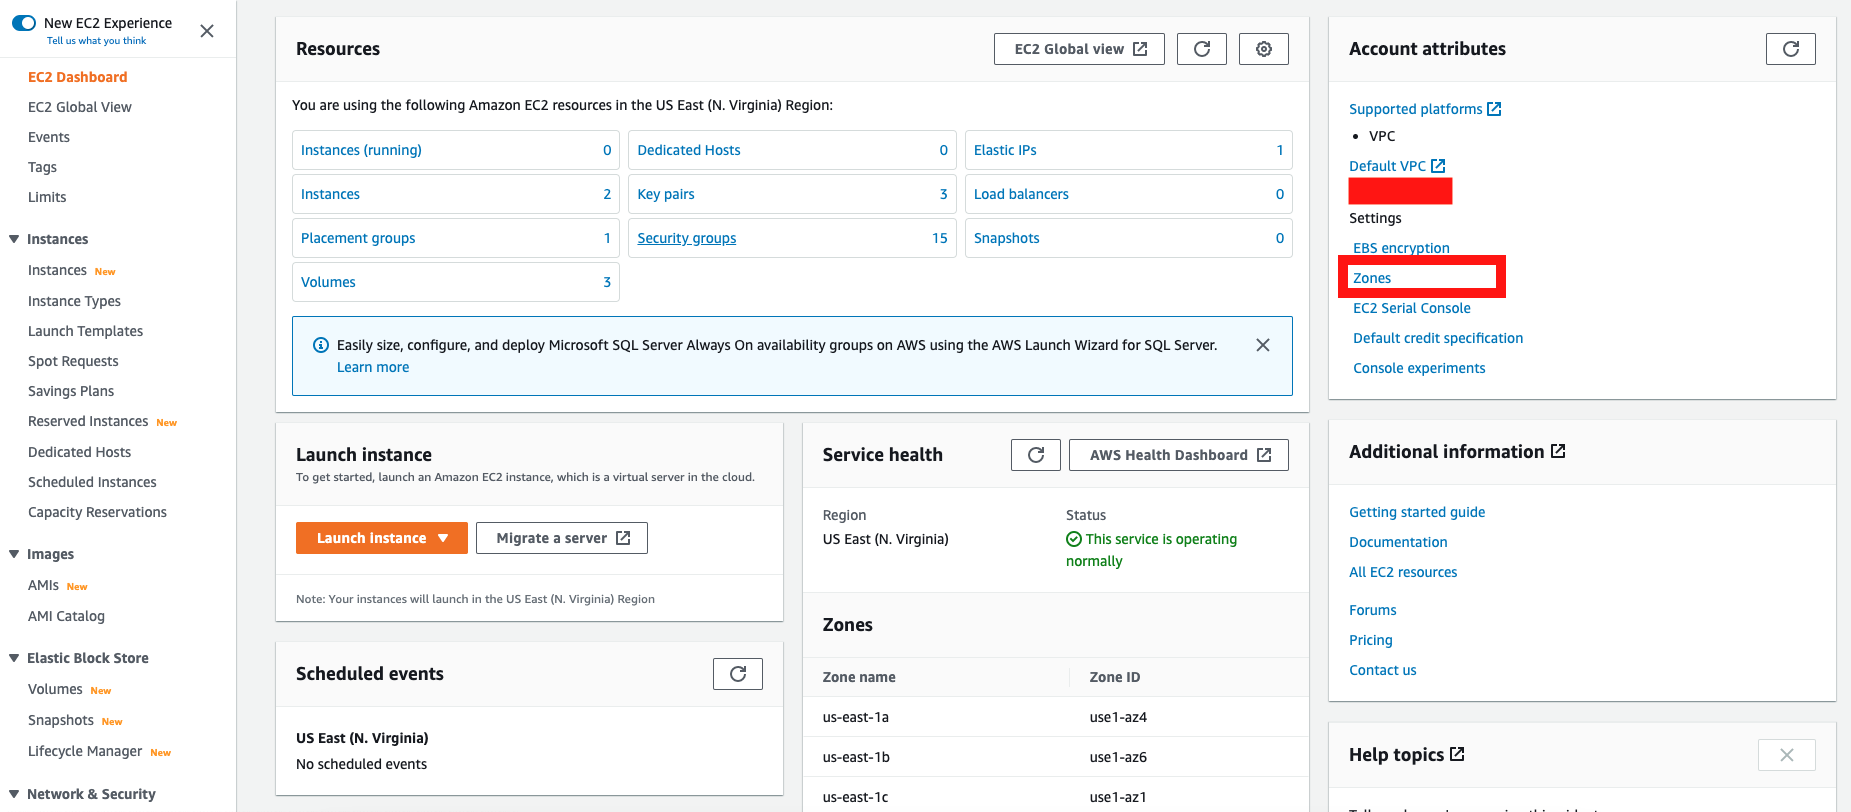Screen dimensions: 1851x812
Task: Open Instance Types in sidebar
Action: pyautogui.click(x=74, y=301)
